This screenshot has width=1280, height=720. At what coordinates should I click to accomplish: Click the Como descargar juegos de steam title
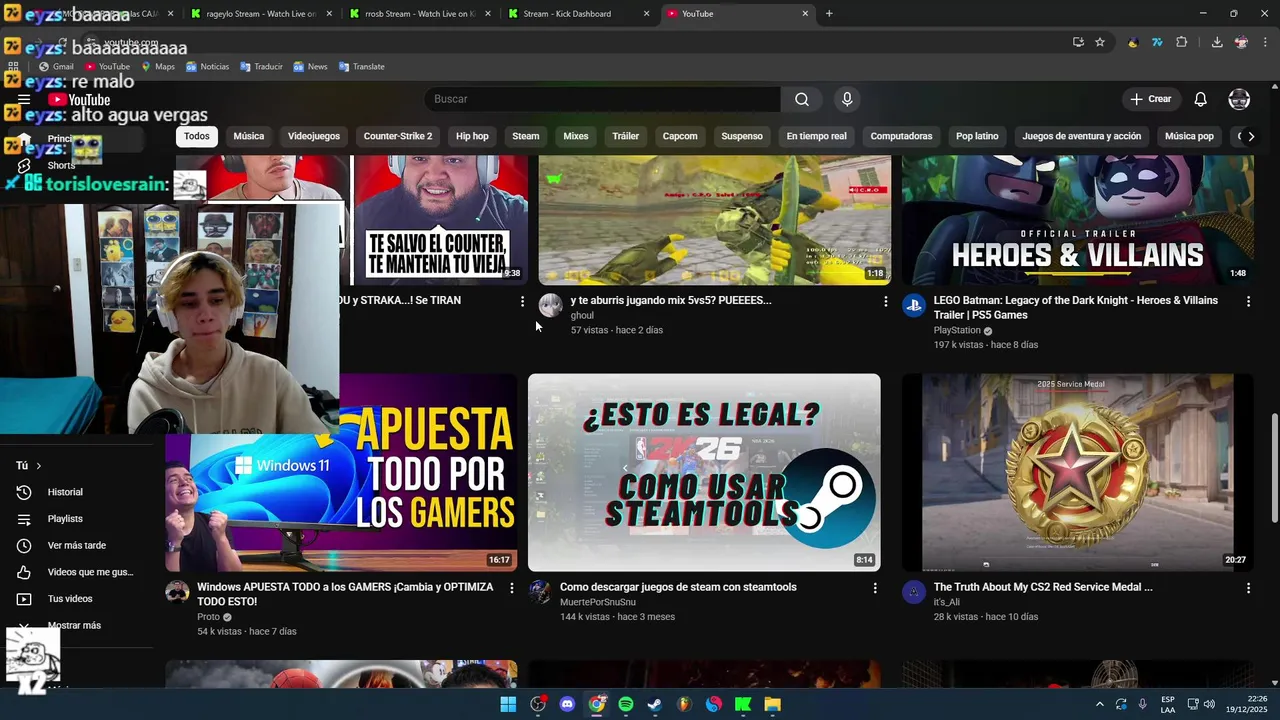(678, 587)
